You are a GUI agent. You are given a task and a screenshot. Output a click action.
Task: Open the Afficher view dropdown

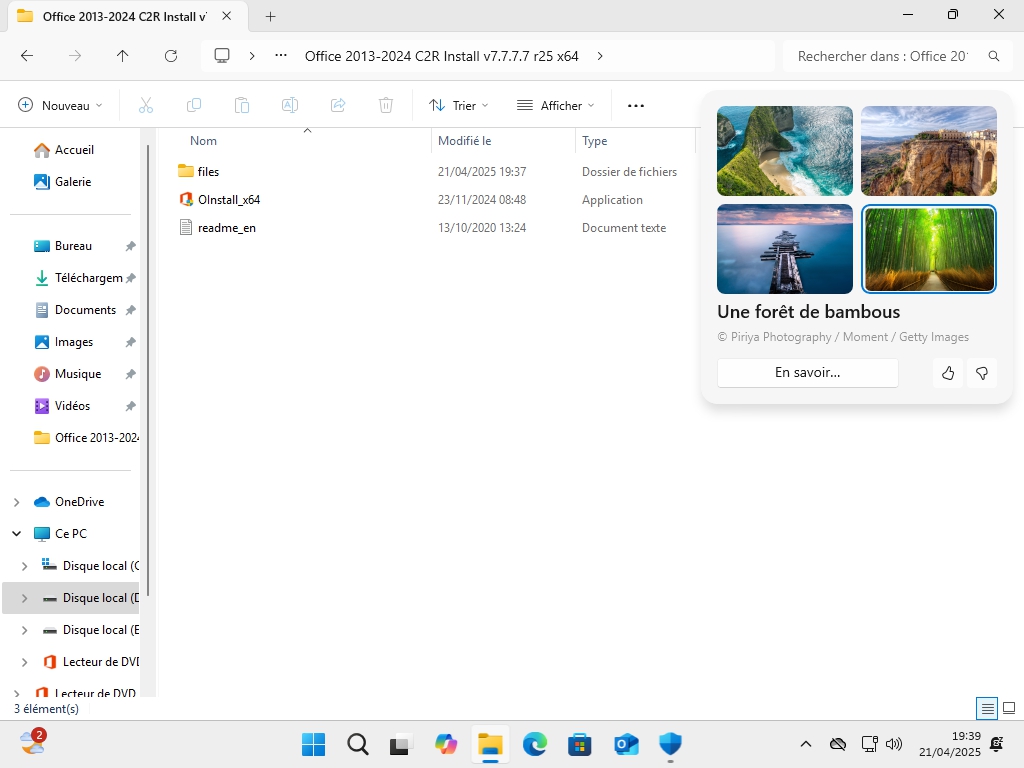click(555, 105)
